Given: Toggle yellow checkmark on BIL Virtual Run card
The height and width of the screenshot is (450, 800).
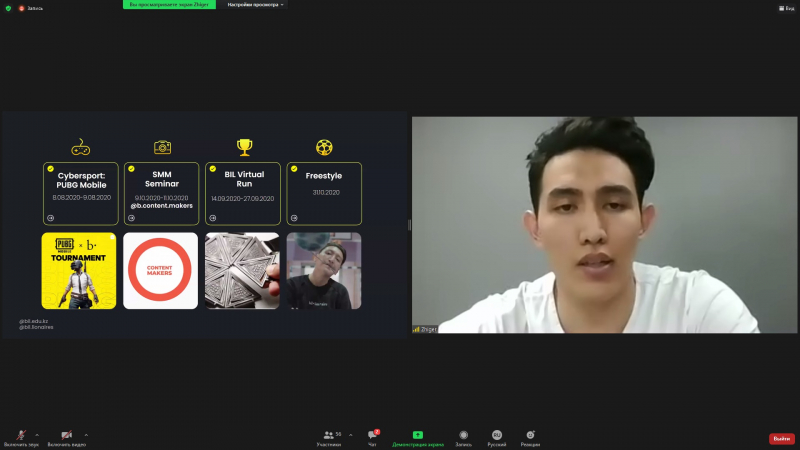Looking at the screenshot, I should (212, 168).
